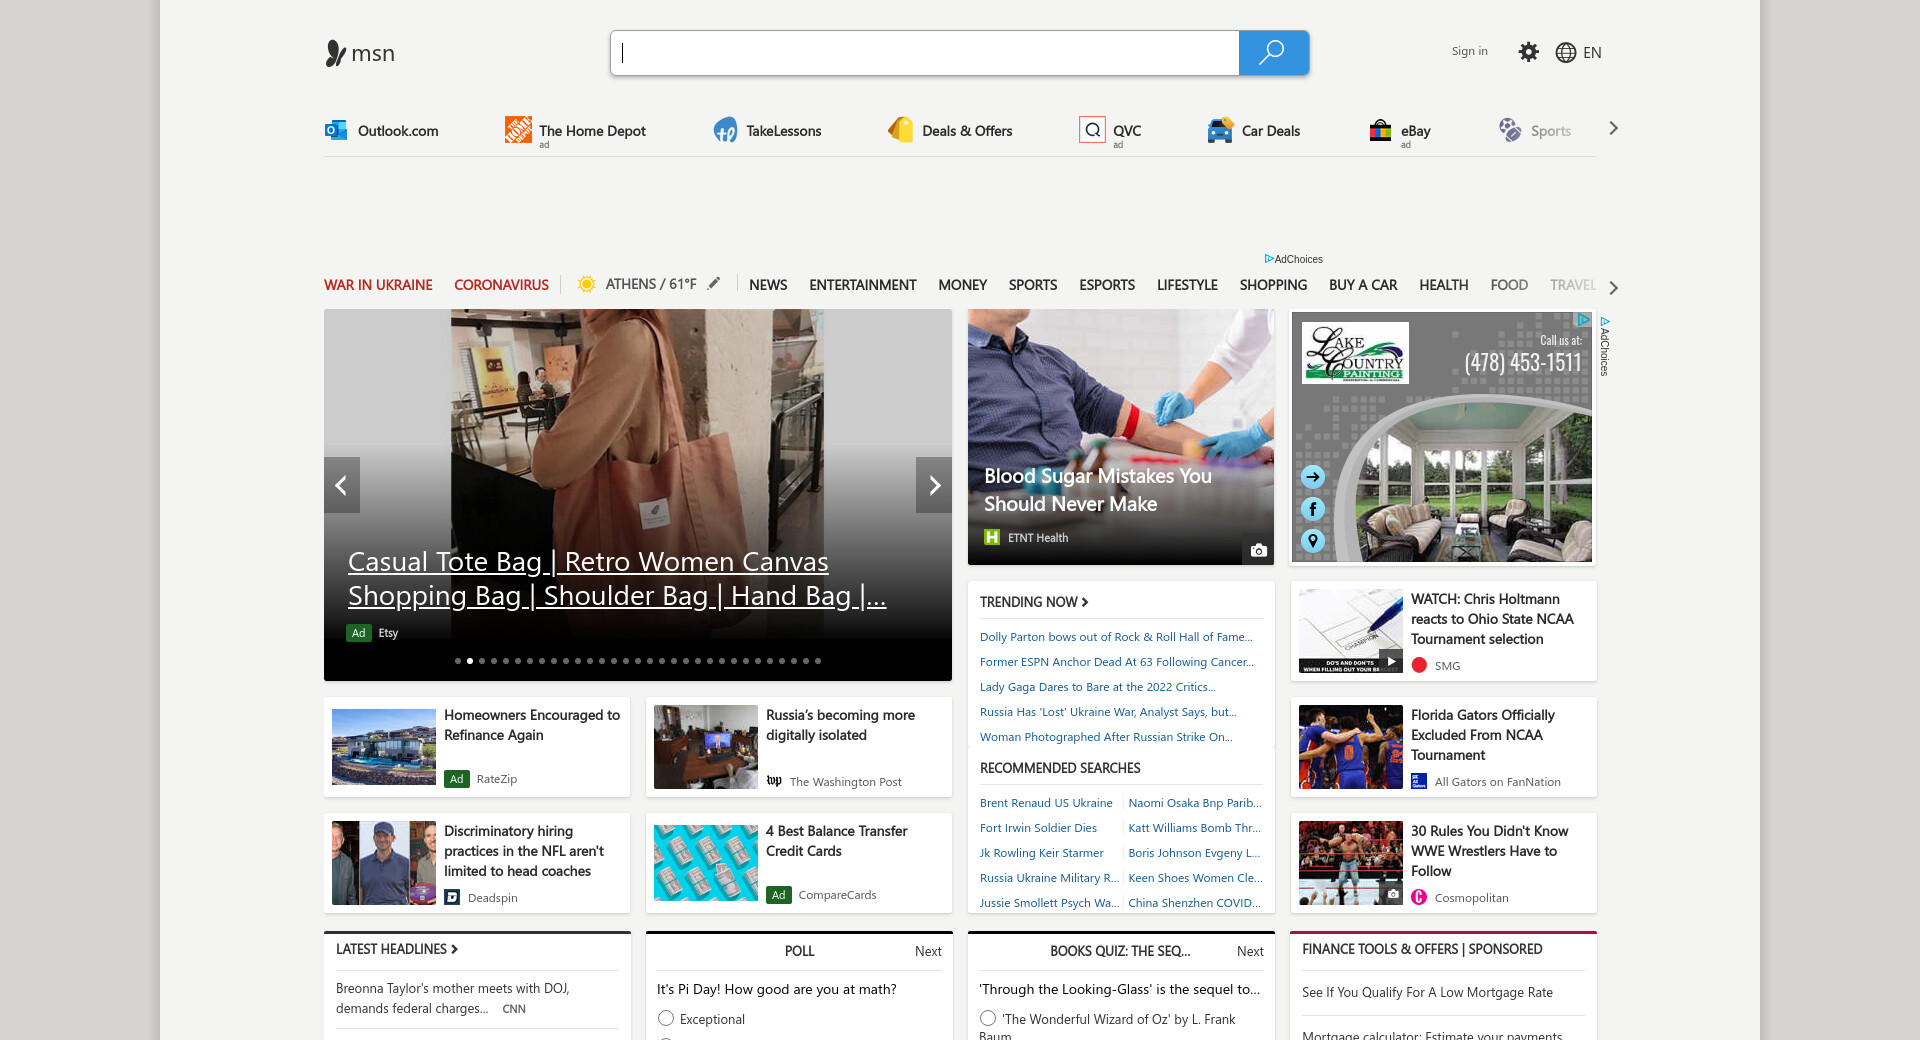Open the War in Ukraine tab

coord(378,285)
